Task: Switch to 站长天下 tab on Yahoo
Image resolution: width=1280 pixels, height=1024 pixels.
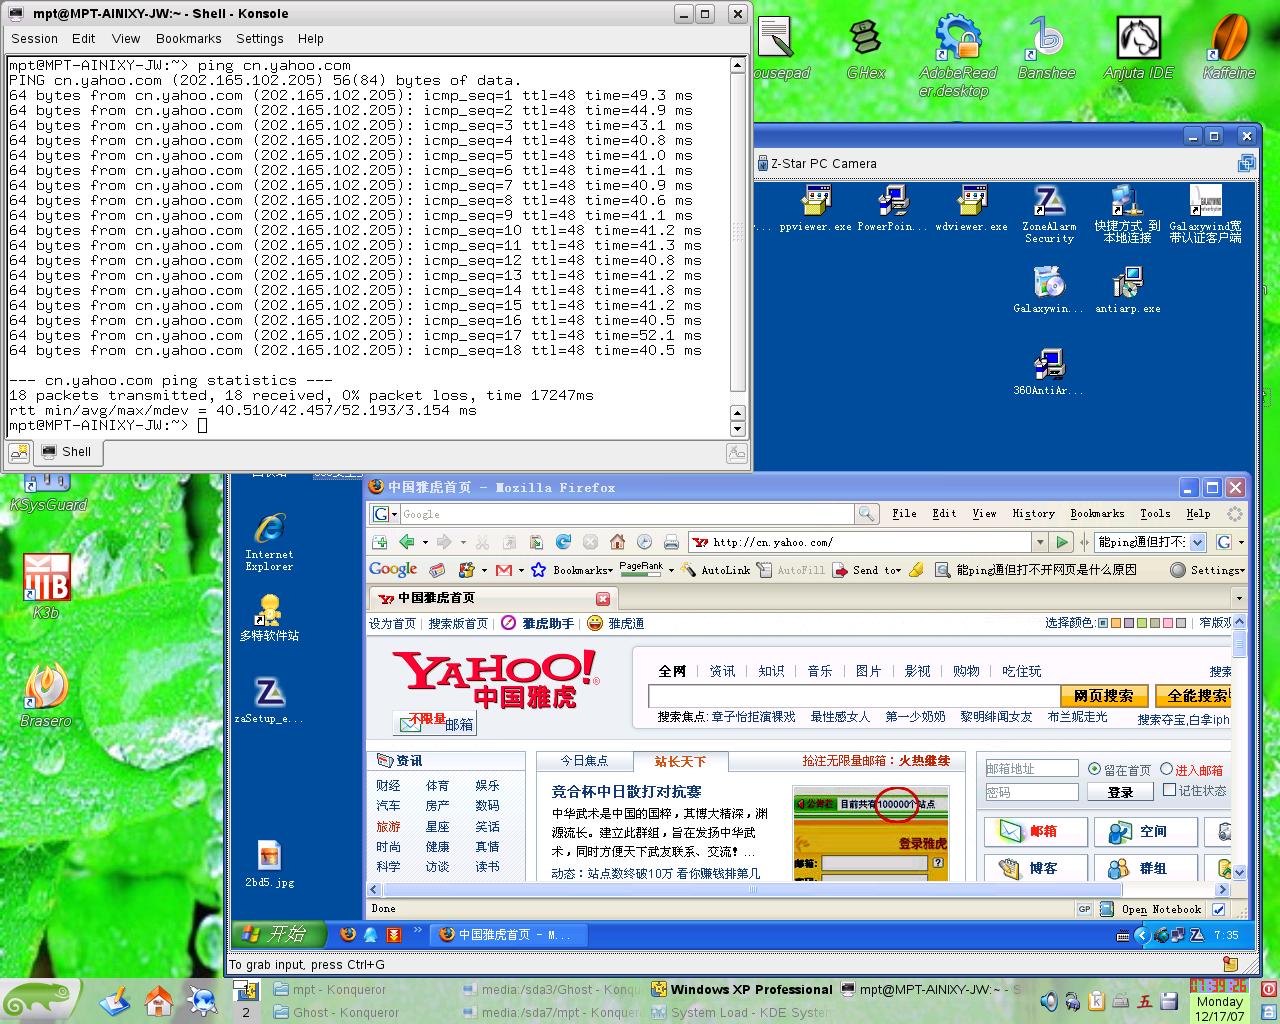Action: [x=680, y=762]
